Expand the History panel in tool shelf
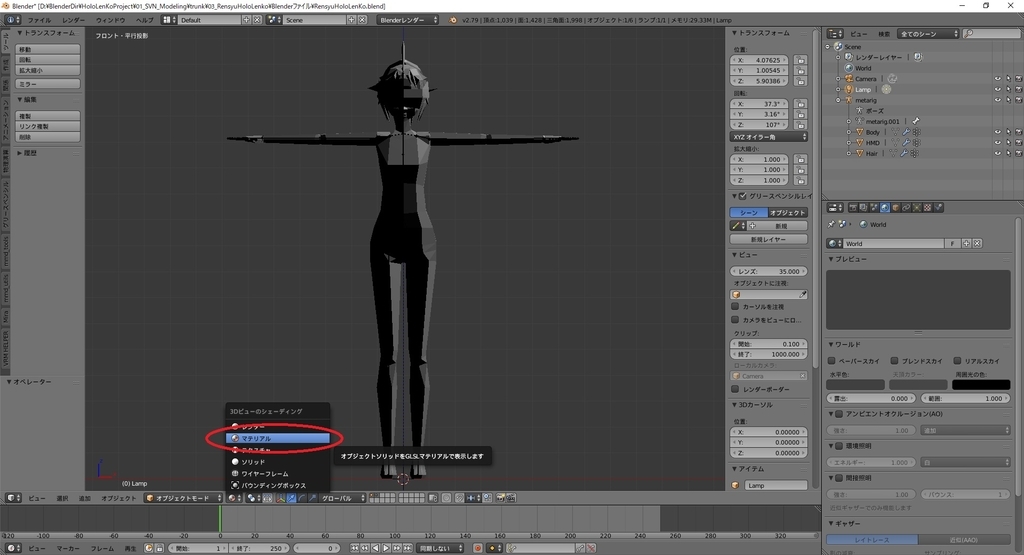The image size is (1024, 555). (27, 153)
